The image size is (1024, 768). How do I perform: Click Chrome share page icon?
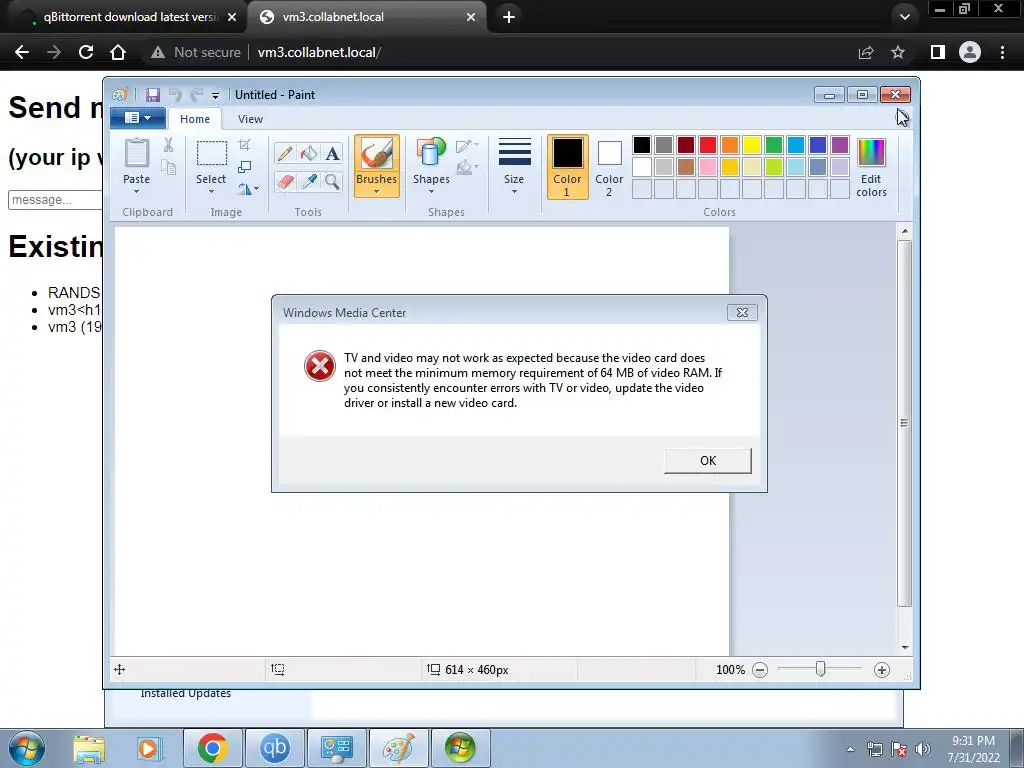(866, 52)
